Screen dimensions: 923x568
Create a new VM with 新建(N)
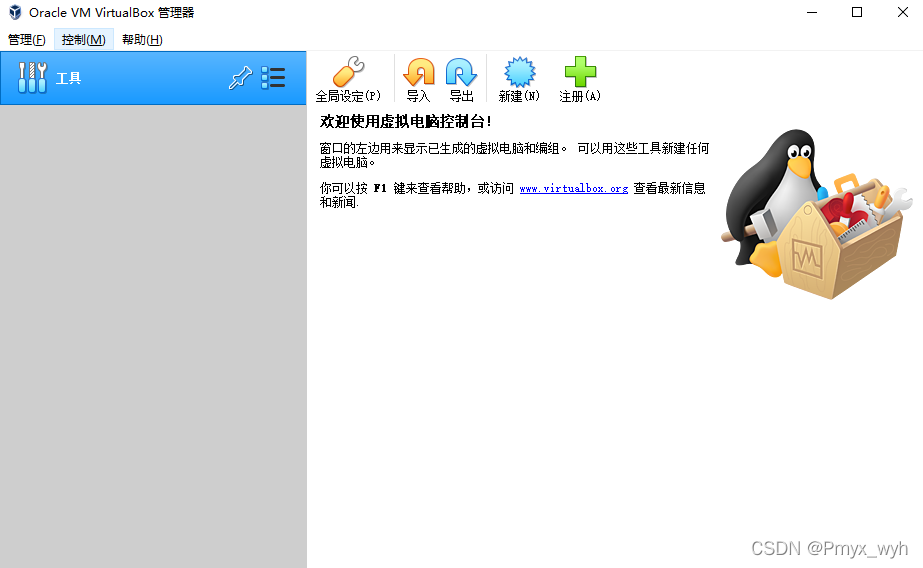tap(519, 79)
